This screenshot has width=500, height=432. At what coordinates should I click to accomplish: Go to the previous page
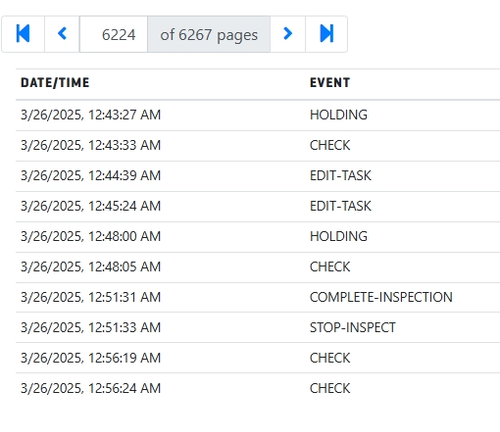coord(62,34)
